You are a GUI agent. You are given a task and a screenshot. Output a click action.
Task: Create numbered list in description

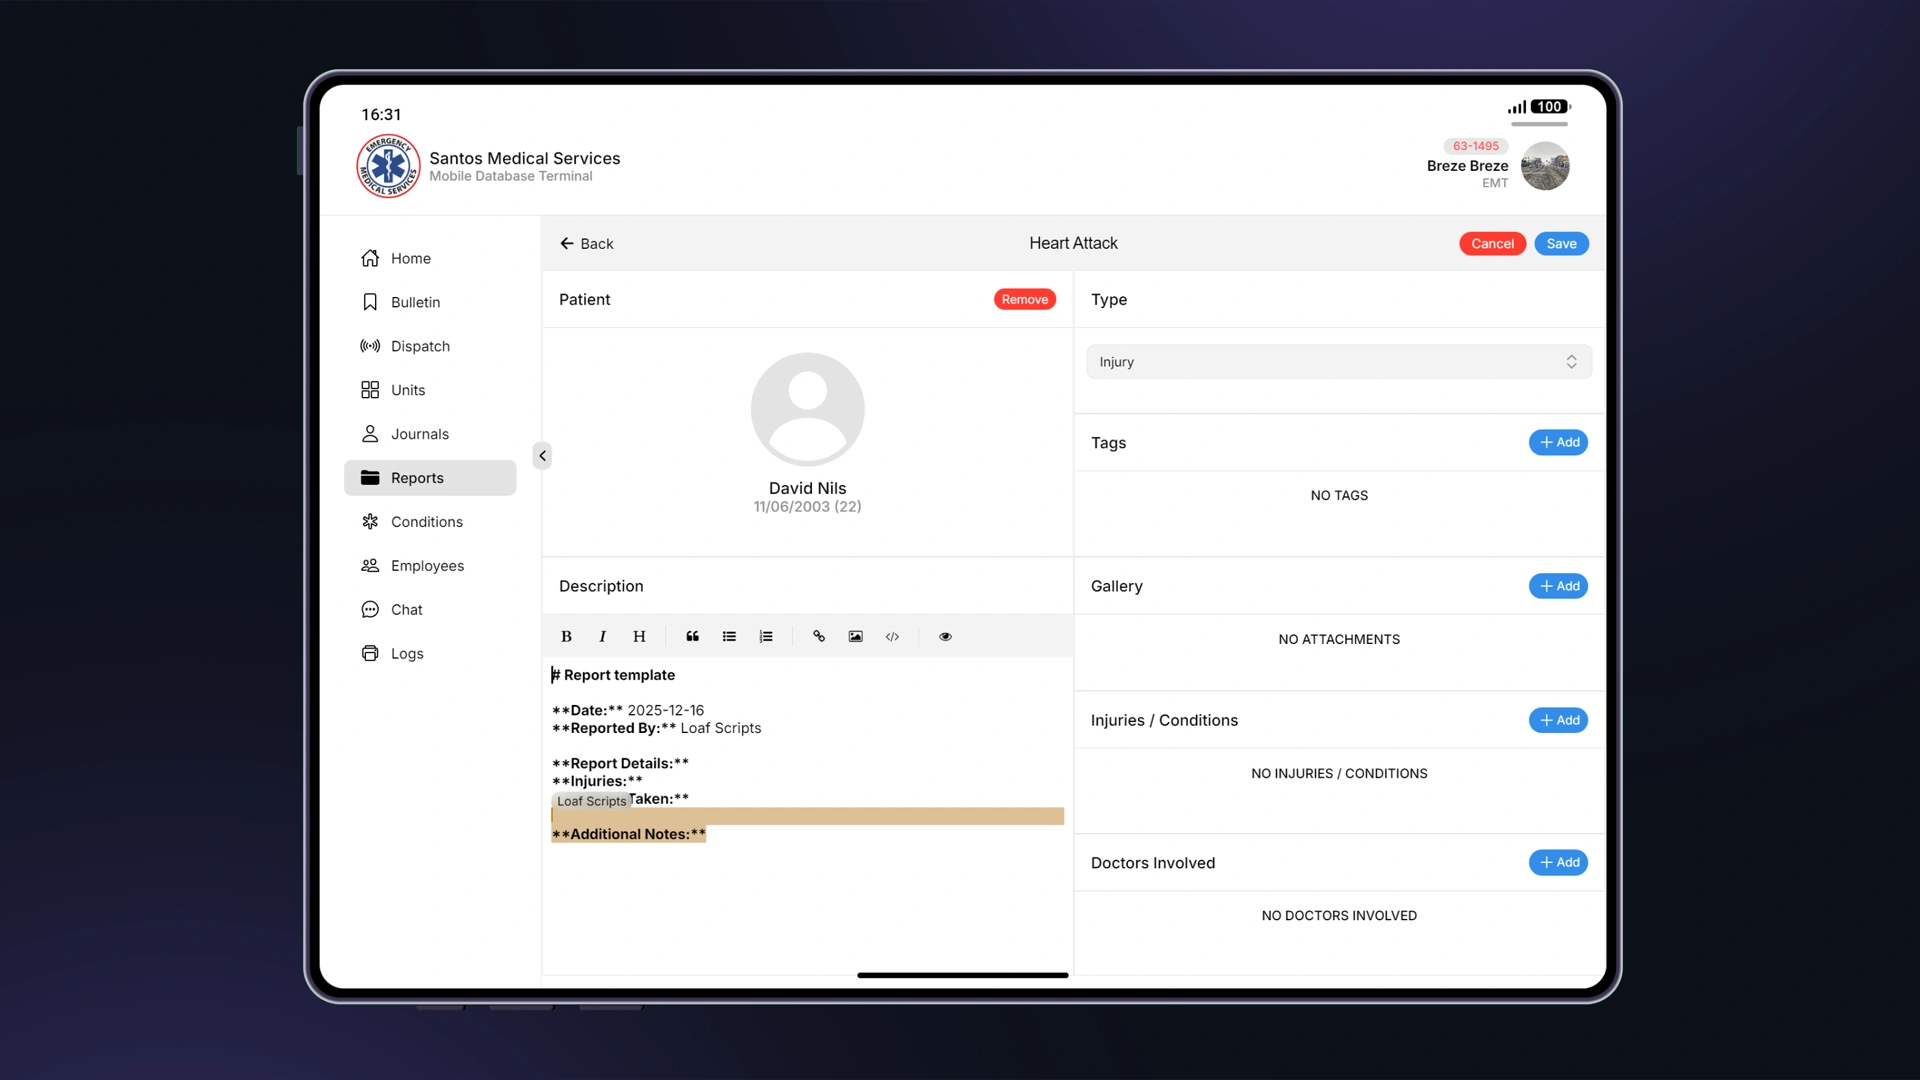(766, 636)
